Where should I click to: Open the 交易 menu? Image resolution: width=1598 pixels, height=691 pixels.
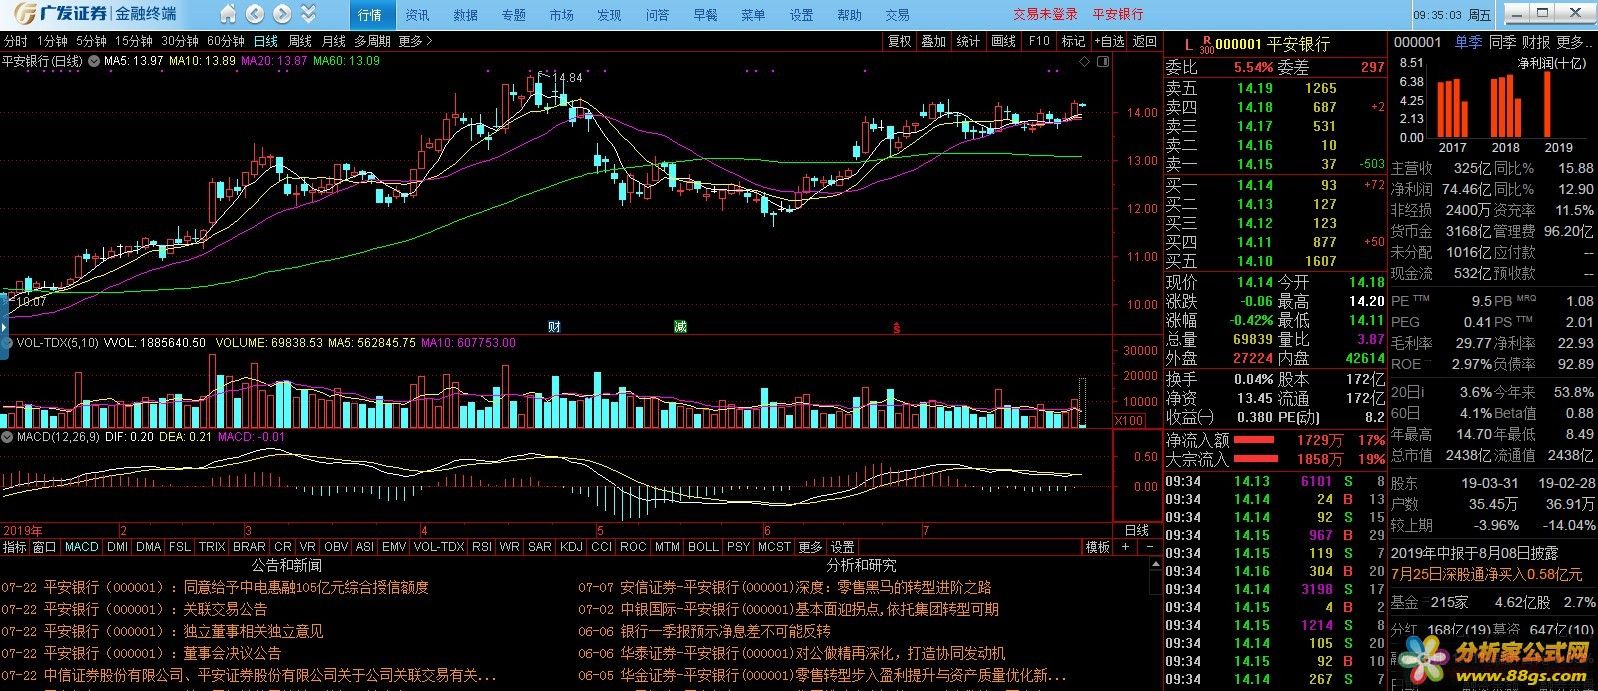897,15
